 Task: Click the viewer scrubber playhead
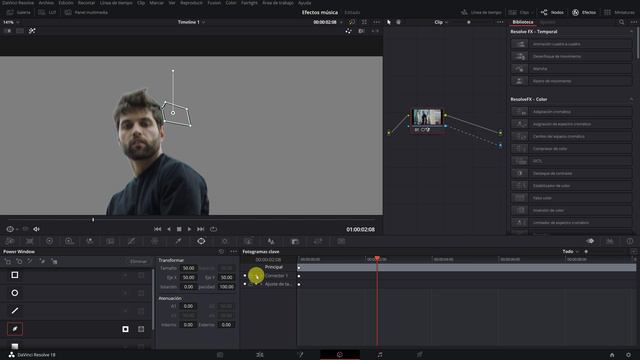tap(93, 220)
